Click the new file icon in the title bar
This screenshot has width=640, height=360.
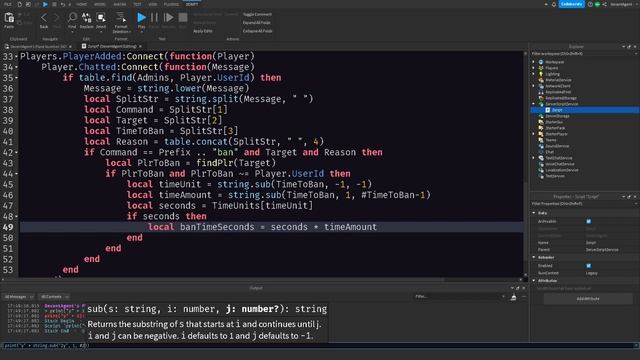tap(19, 4)
